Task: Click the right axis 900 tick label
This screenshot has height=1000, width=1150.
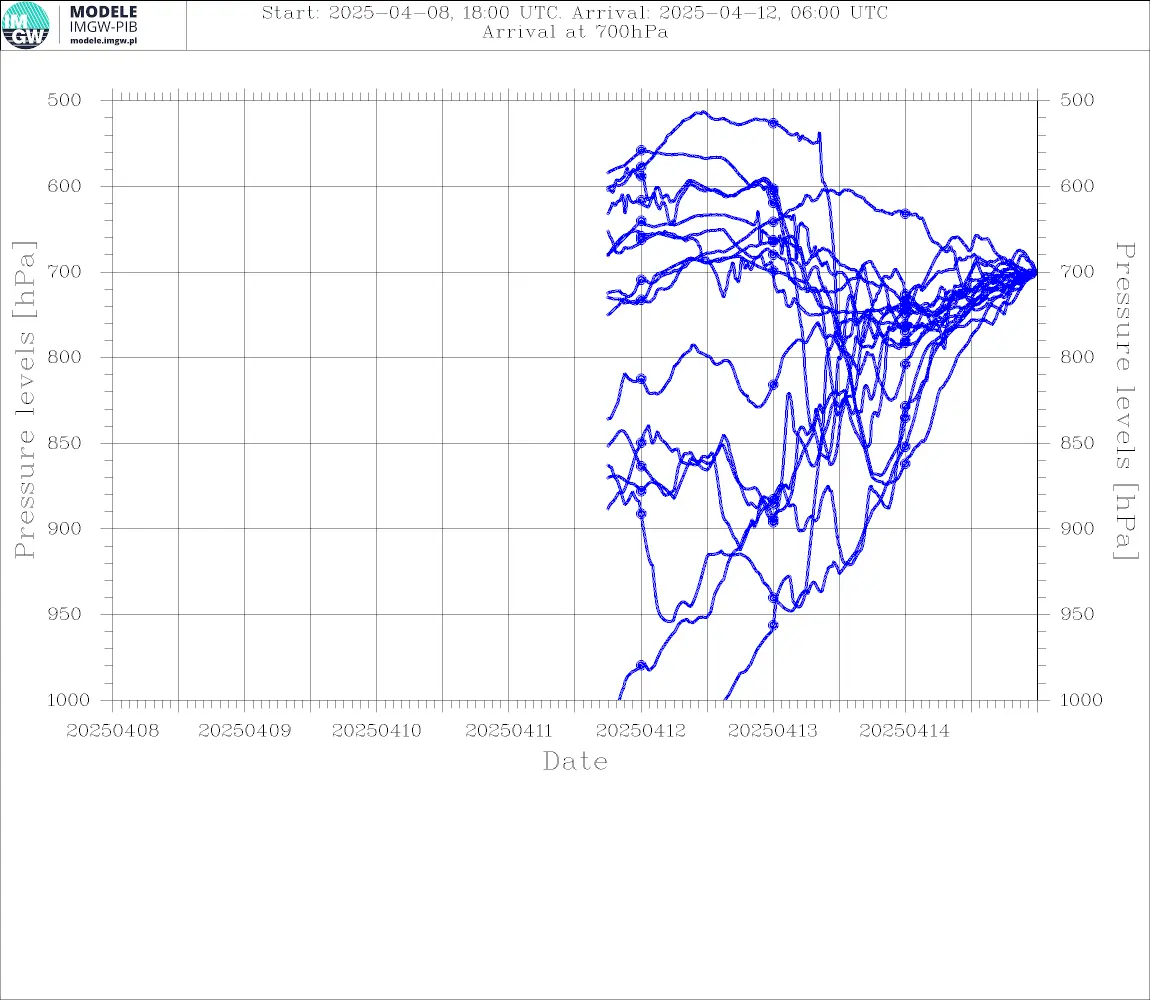Action: [1077, 528]
